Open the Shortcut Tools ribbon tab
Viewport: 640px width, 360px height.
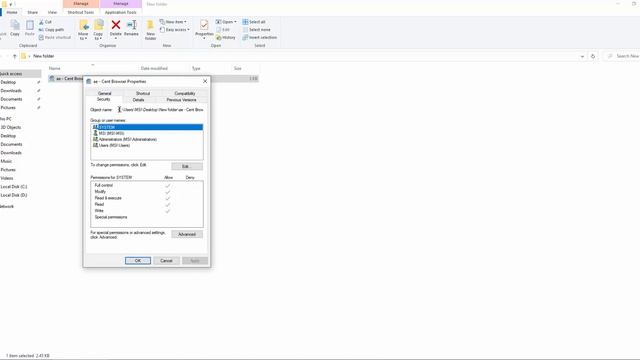pos(81,13)
